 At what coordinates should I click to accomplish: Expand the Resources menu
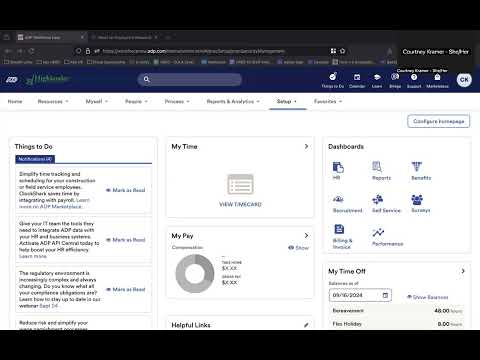point(53,101)
